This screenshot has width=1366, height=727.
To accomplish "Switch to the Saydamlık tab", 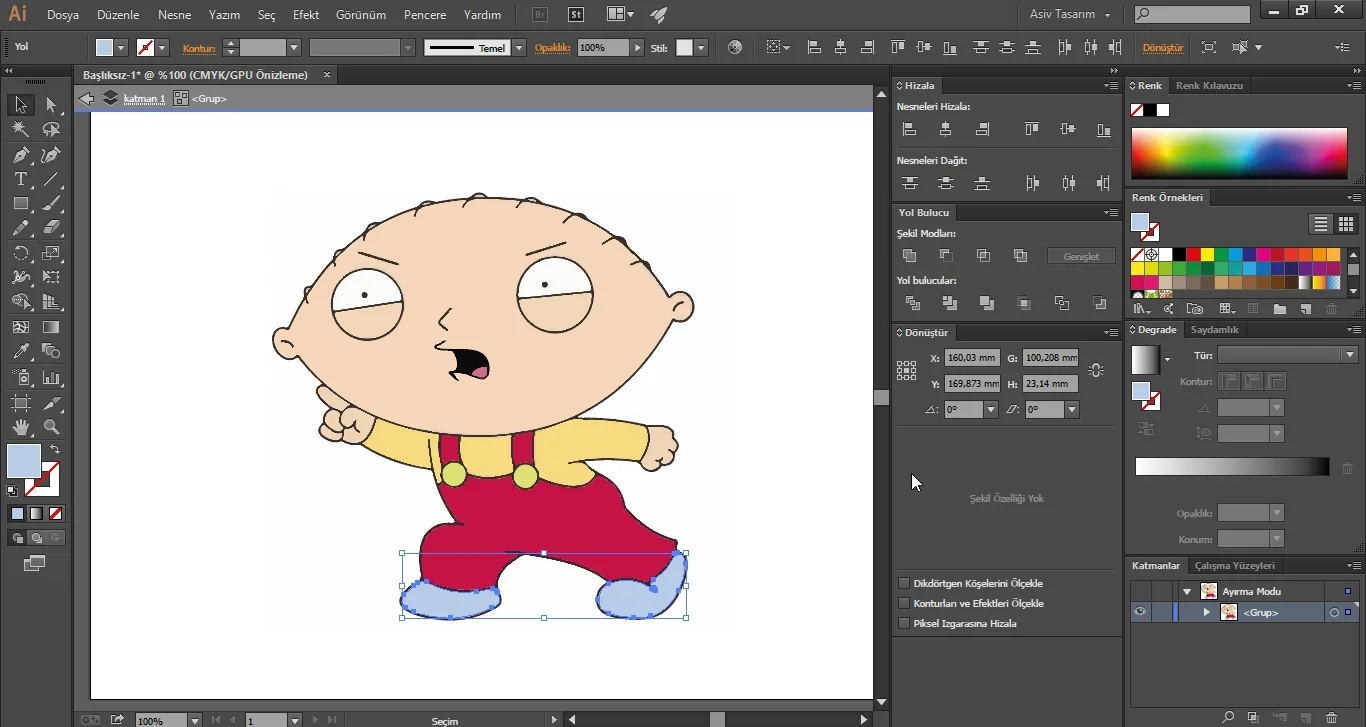I will tap(1214, 329).
